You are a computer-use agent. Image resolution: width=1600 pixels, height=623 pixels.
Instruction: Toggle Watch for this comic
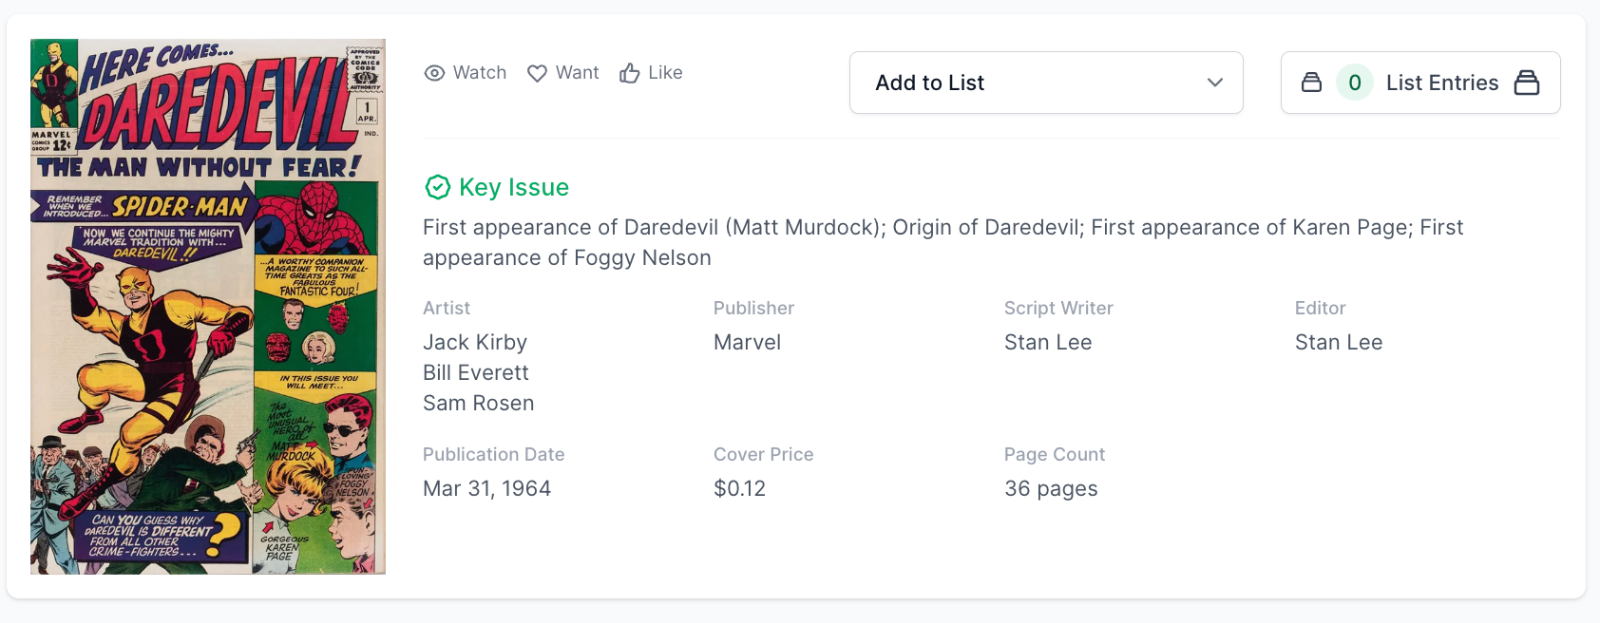point(465,72)
